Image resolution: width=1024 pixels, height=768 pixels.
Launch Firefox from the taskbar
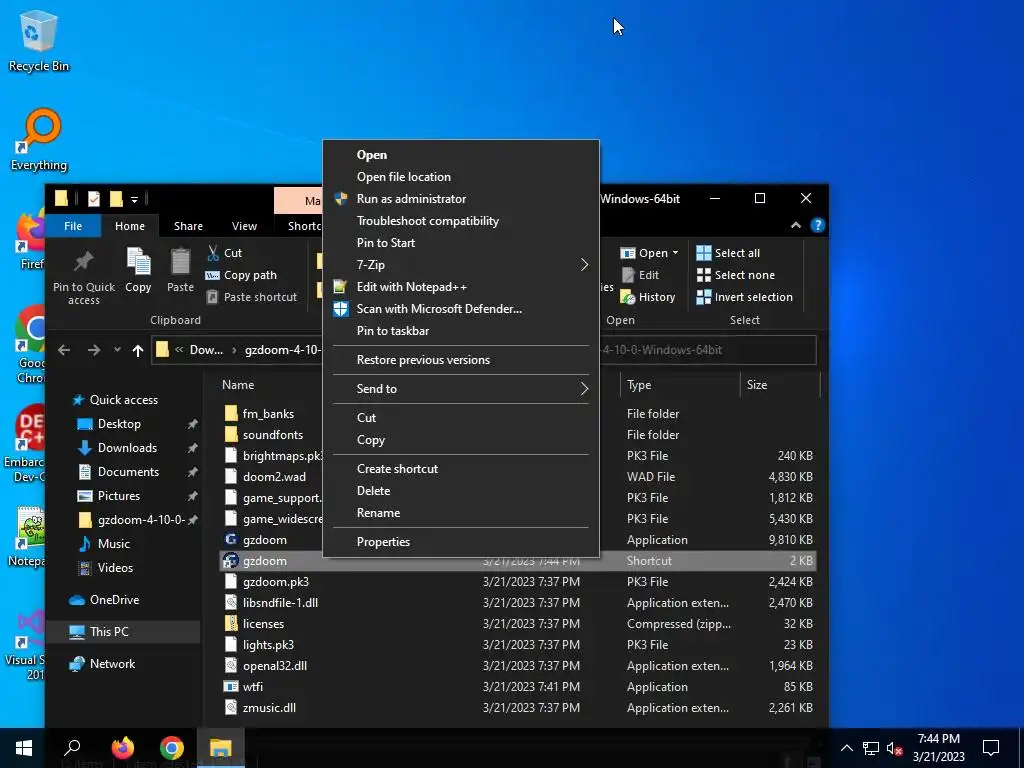[122, 748]
